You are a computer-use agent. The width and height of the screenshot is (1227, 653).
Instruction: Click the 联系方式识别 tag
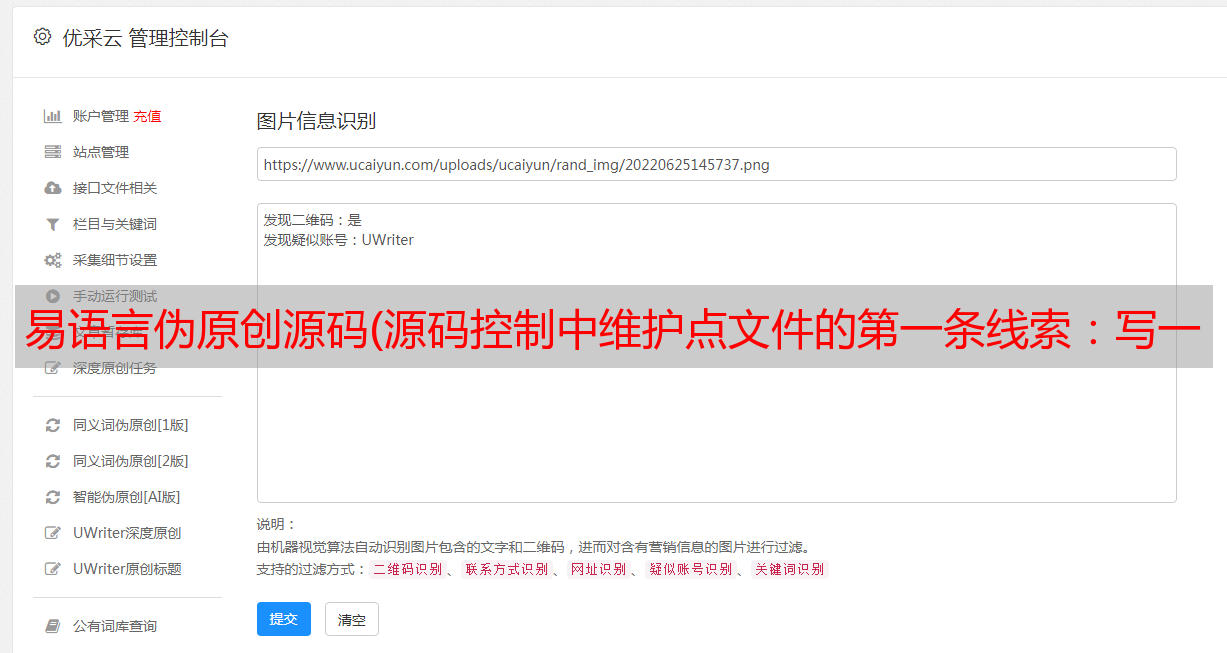[x=506, y=569]
